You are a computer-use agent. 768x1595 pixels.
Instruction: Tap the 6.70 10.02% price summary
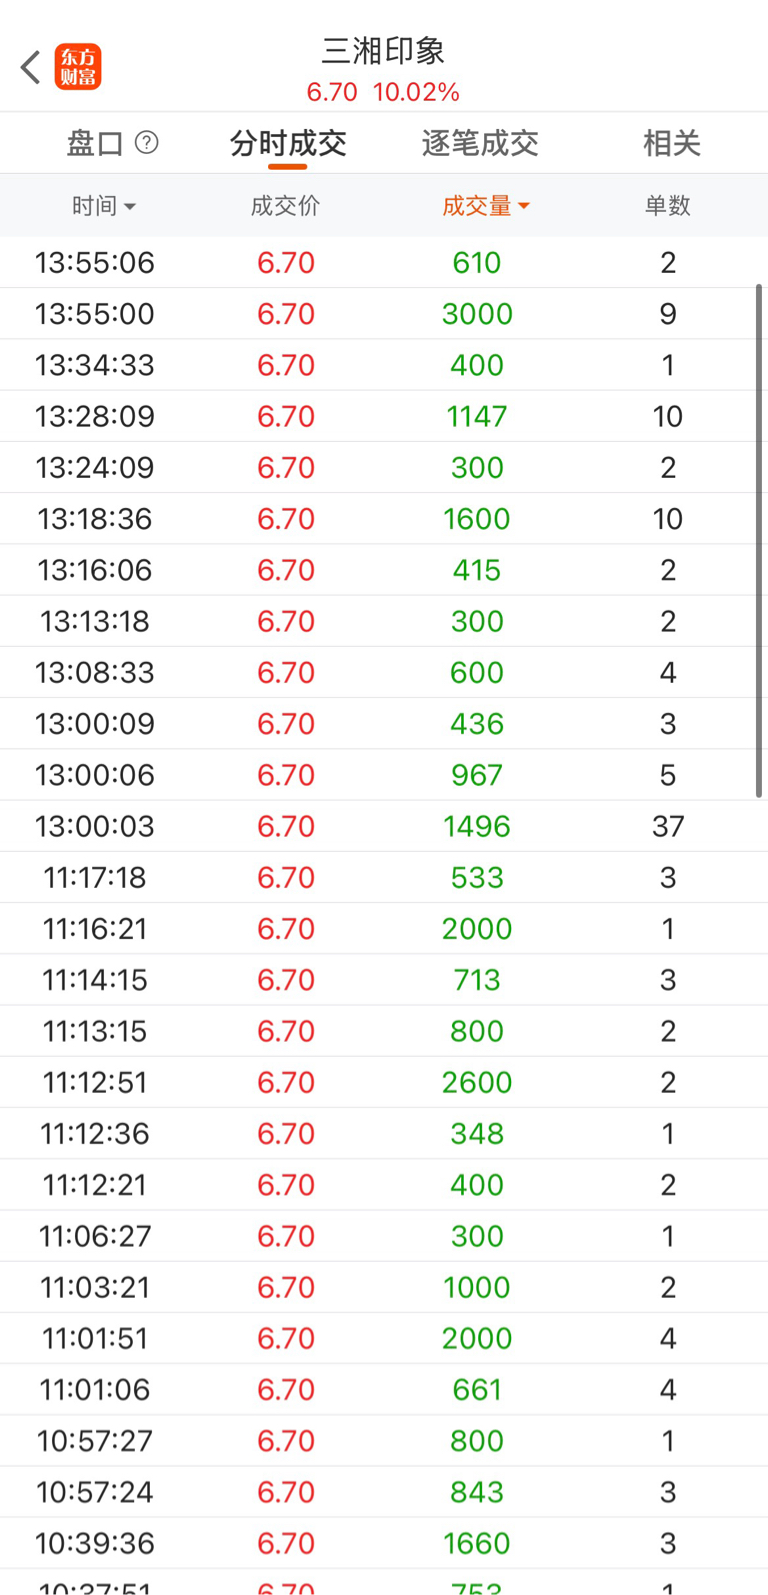click(x=383, y=92)
